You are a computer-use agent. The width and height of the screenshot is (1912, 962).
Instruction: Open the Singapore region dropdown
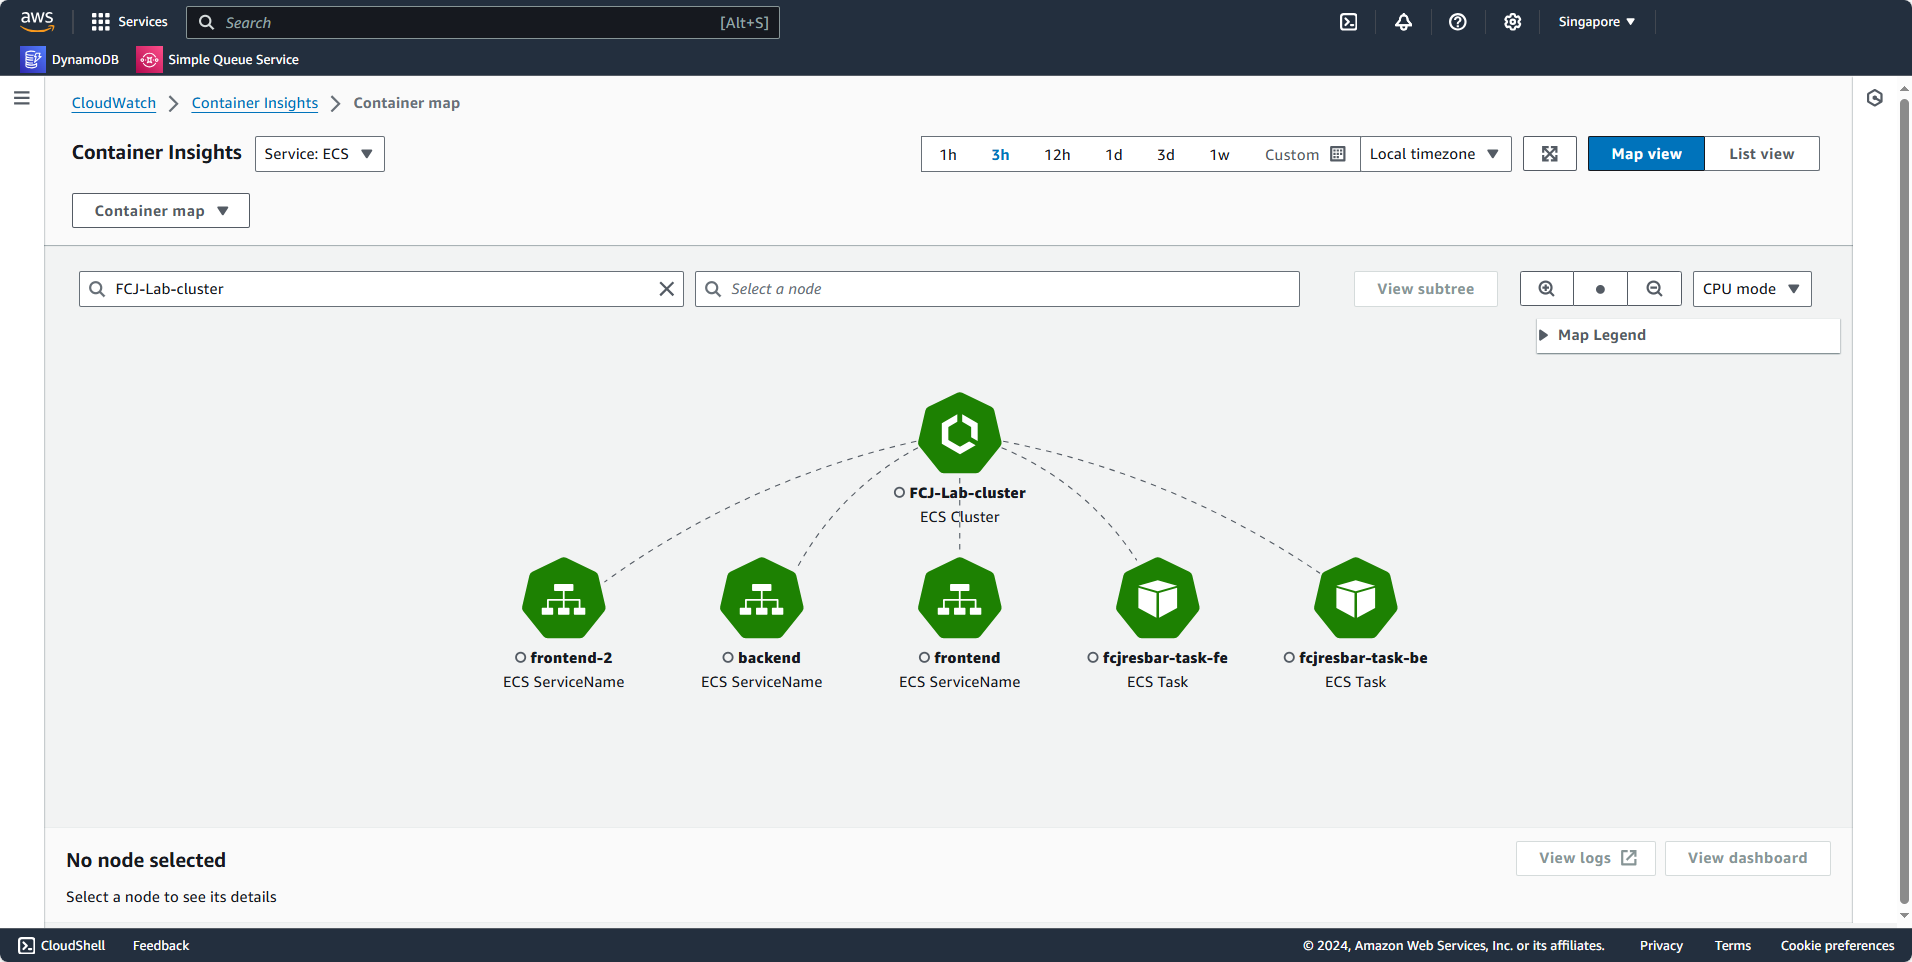[1597, 22]
